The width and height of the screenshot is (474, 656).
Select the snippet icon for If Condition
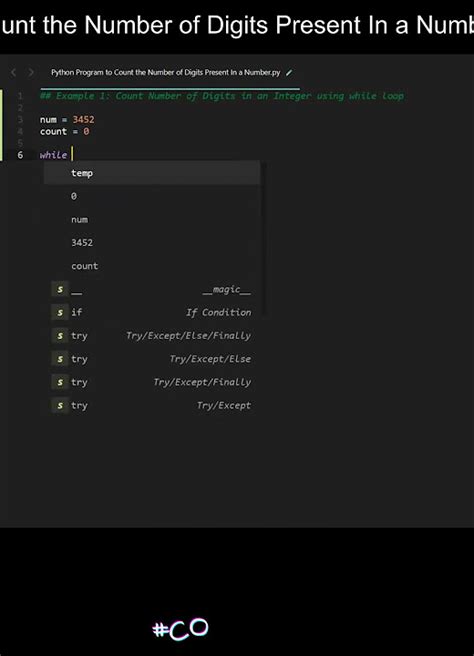click(60, 313)
